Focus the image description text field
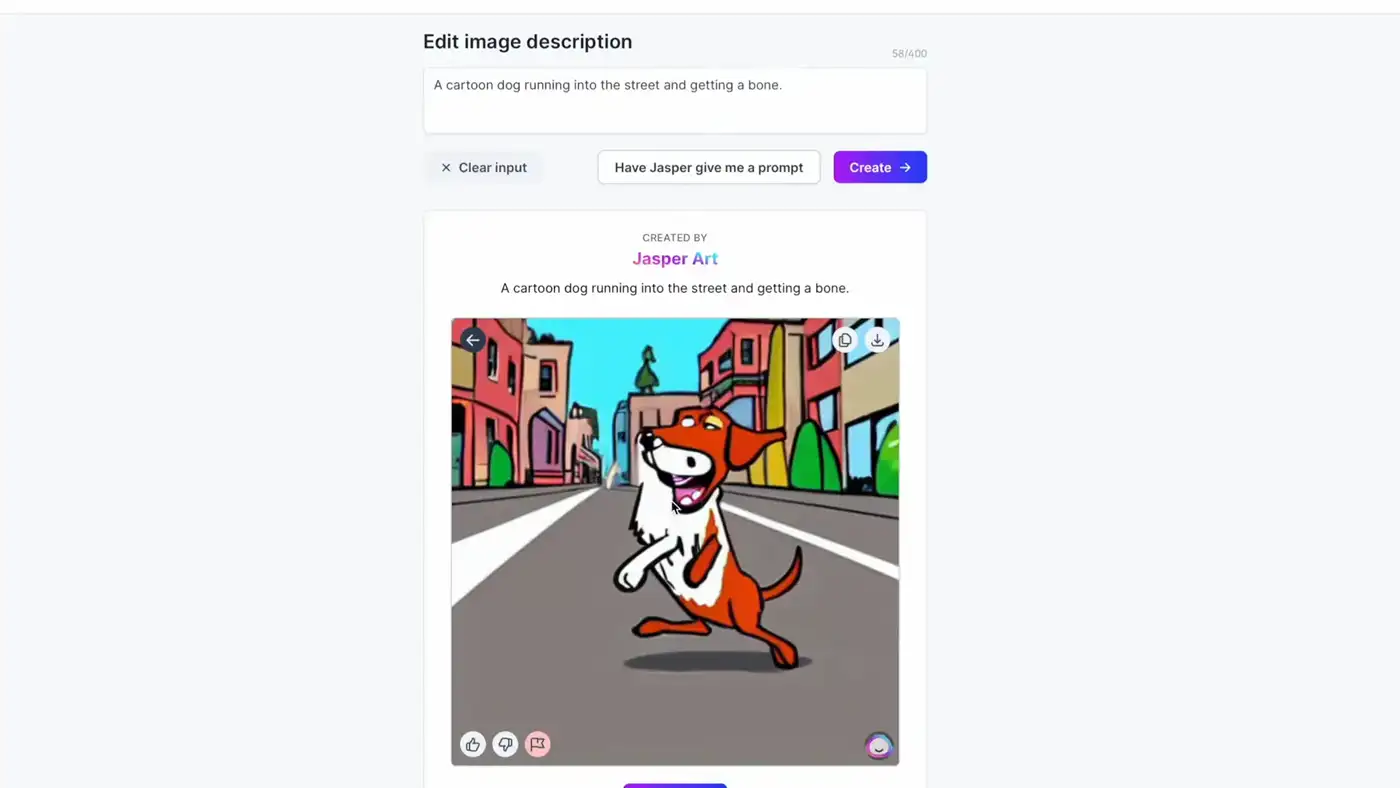This screenshot has height=788, width=1400. pos(675,101)
